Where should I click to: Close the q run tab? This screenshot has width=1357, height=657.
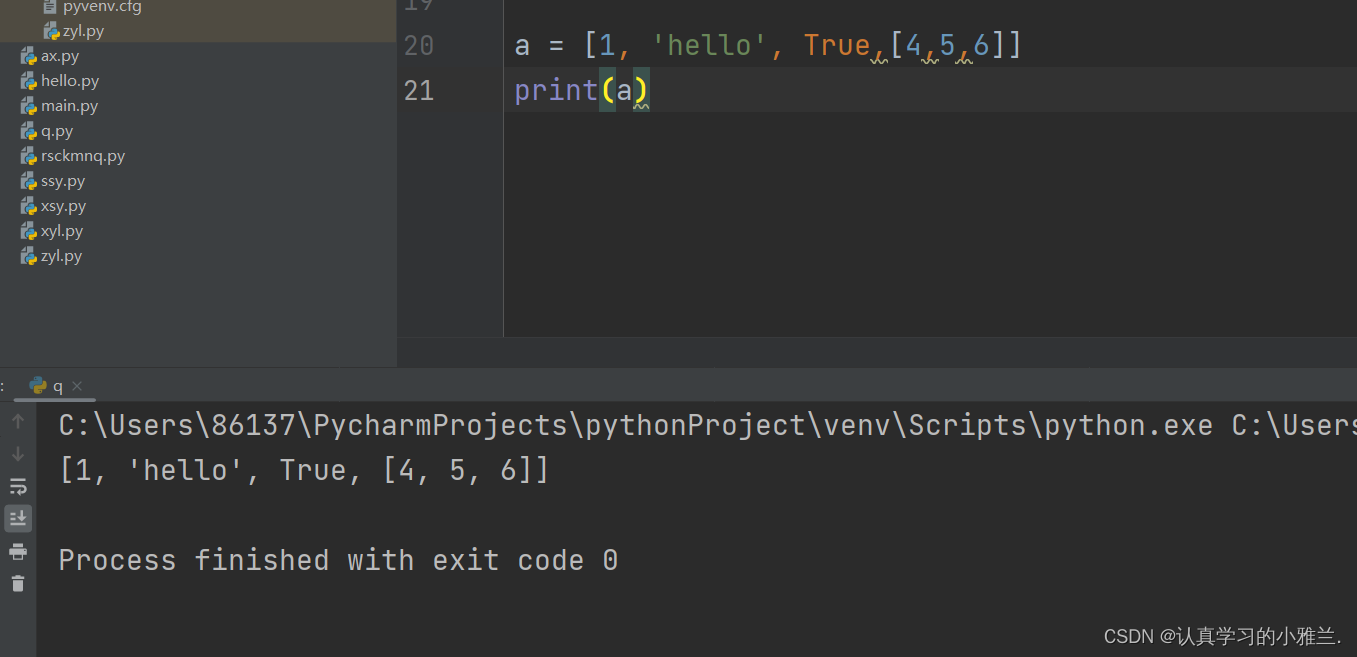click(x=77, y=386)
